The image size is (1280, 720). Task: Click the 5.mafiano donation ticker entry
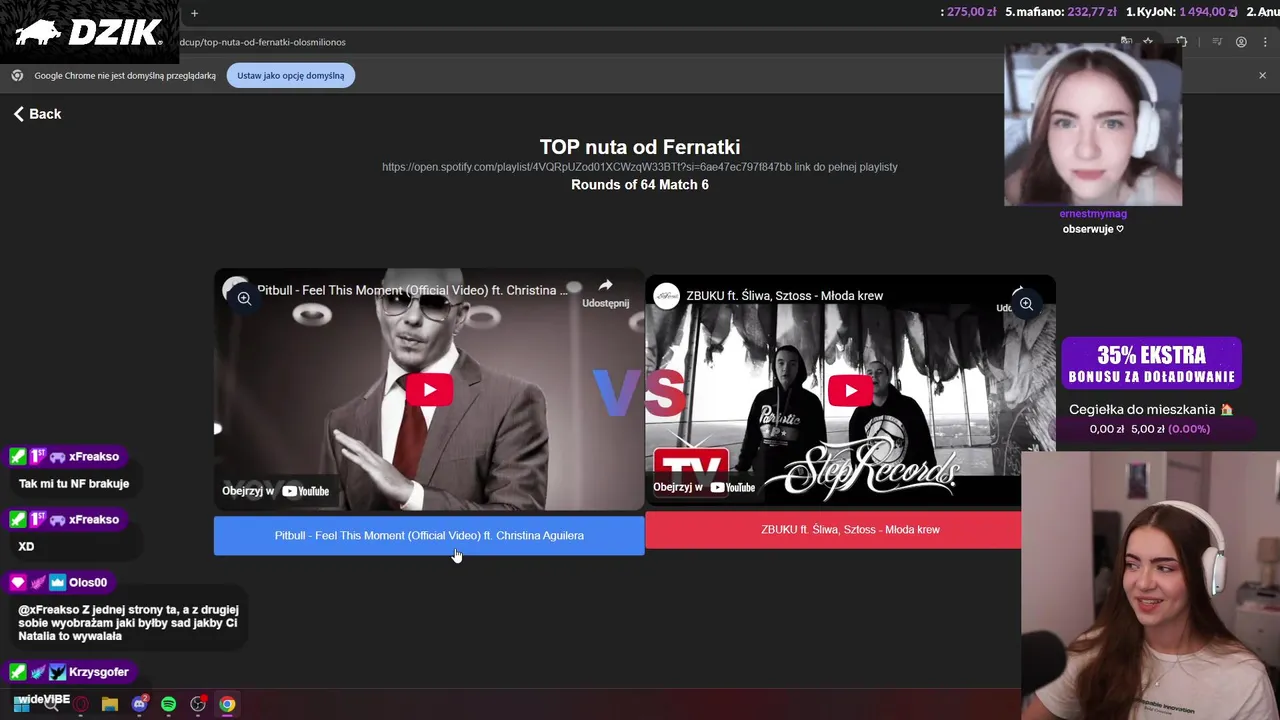(1060, 12)
